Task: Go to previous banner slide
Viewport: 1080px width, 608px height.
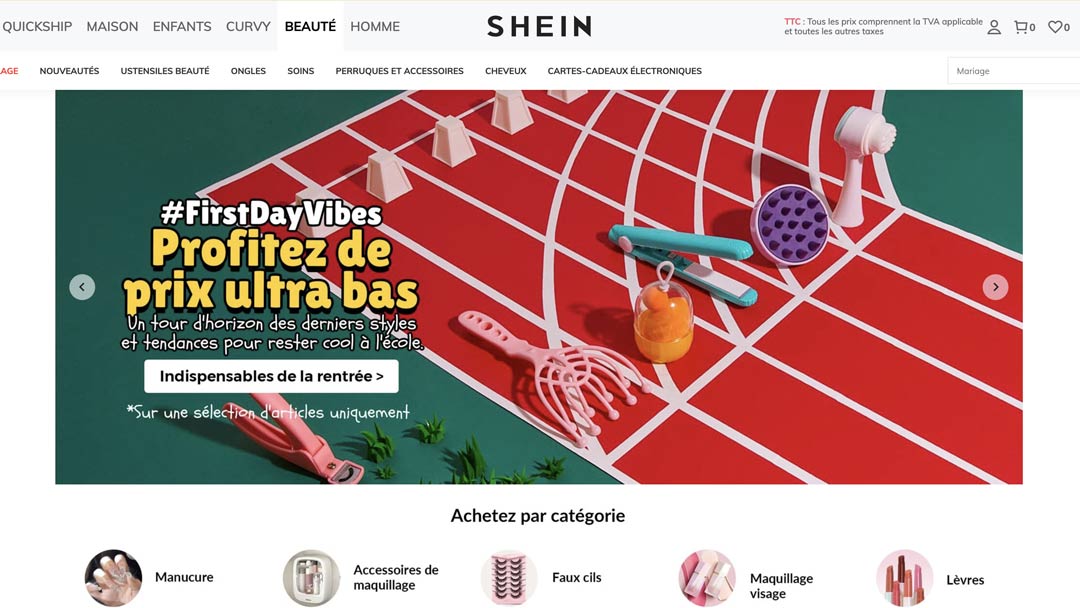Action: (82, 286)
